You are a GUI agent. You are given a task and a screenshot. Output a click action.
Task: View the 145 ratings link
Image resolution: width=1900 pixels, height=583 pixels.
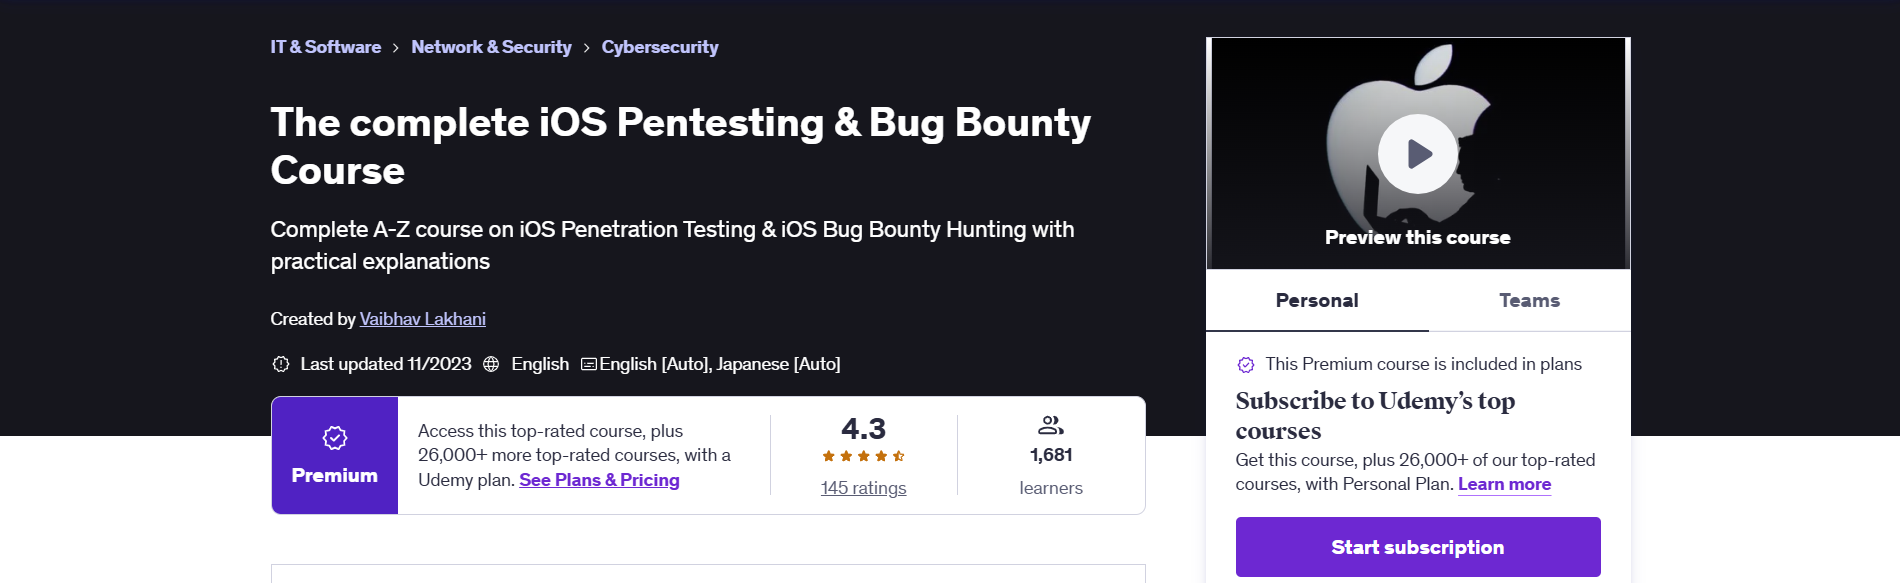864,488
